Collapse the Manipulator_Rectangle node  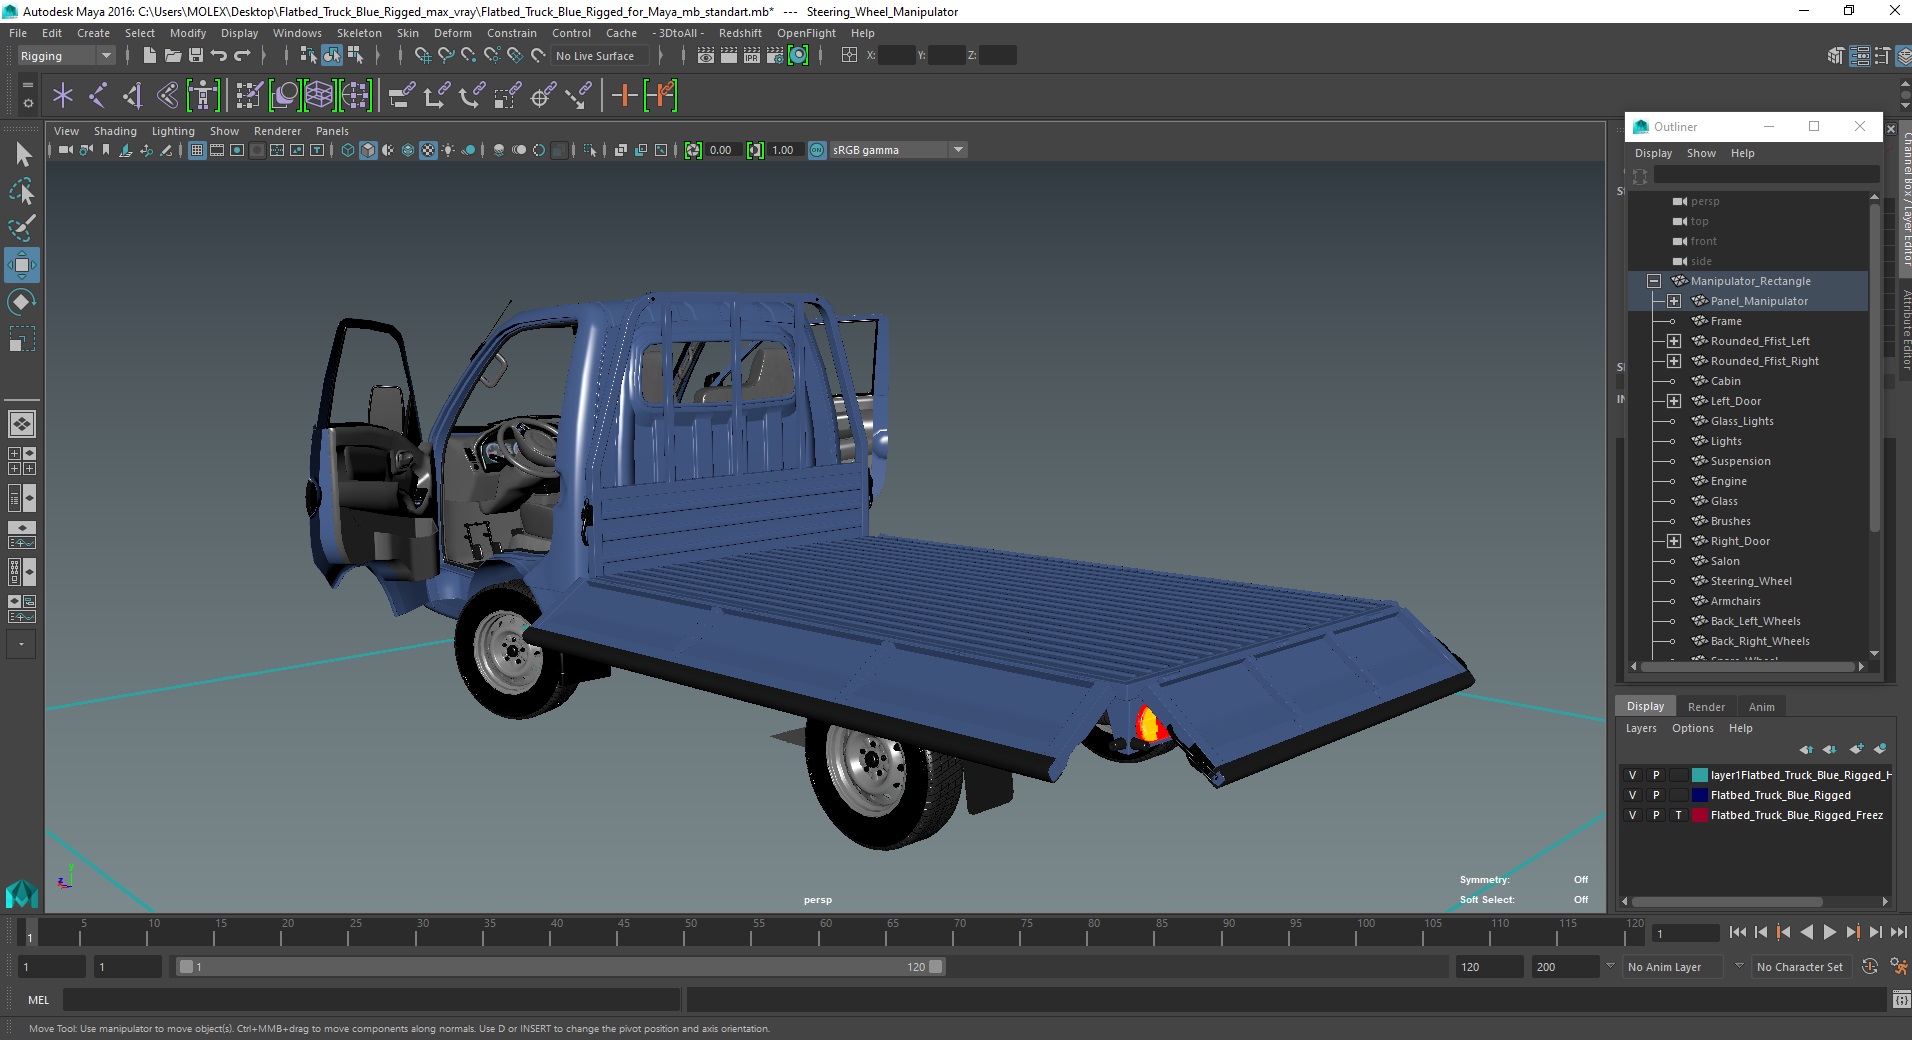point(1654,281)
